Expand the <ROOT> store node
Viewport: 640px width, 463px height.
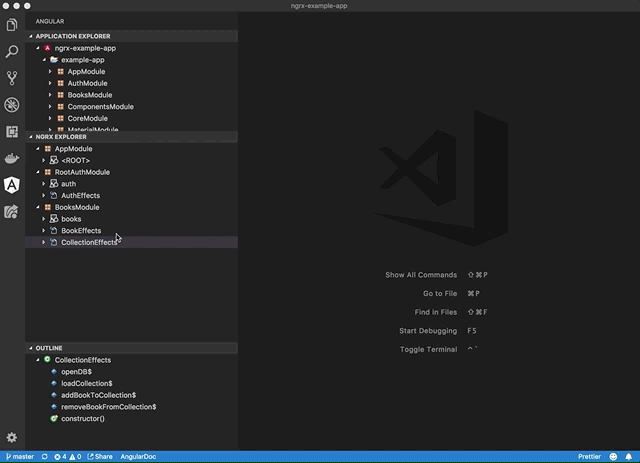[x=44, y=160]
